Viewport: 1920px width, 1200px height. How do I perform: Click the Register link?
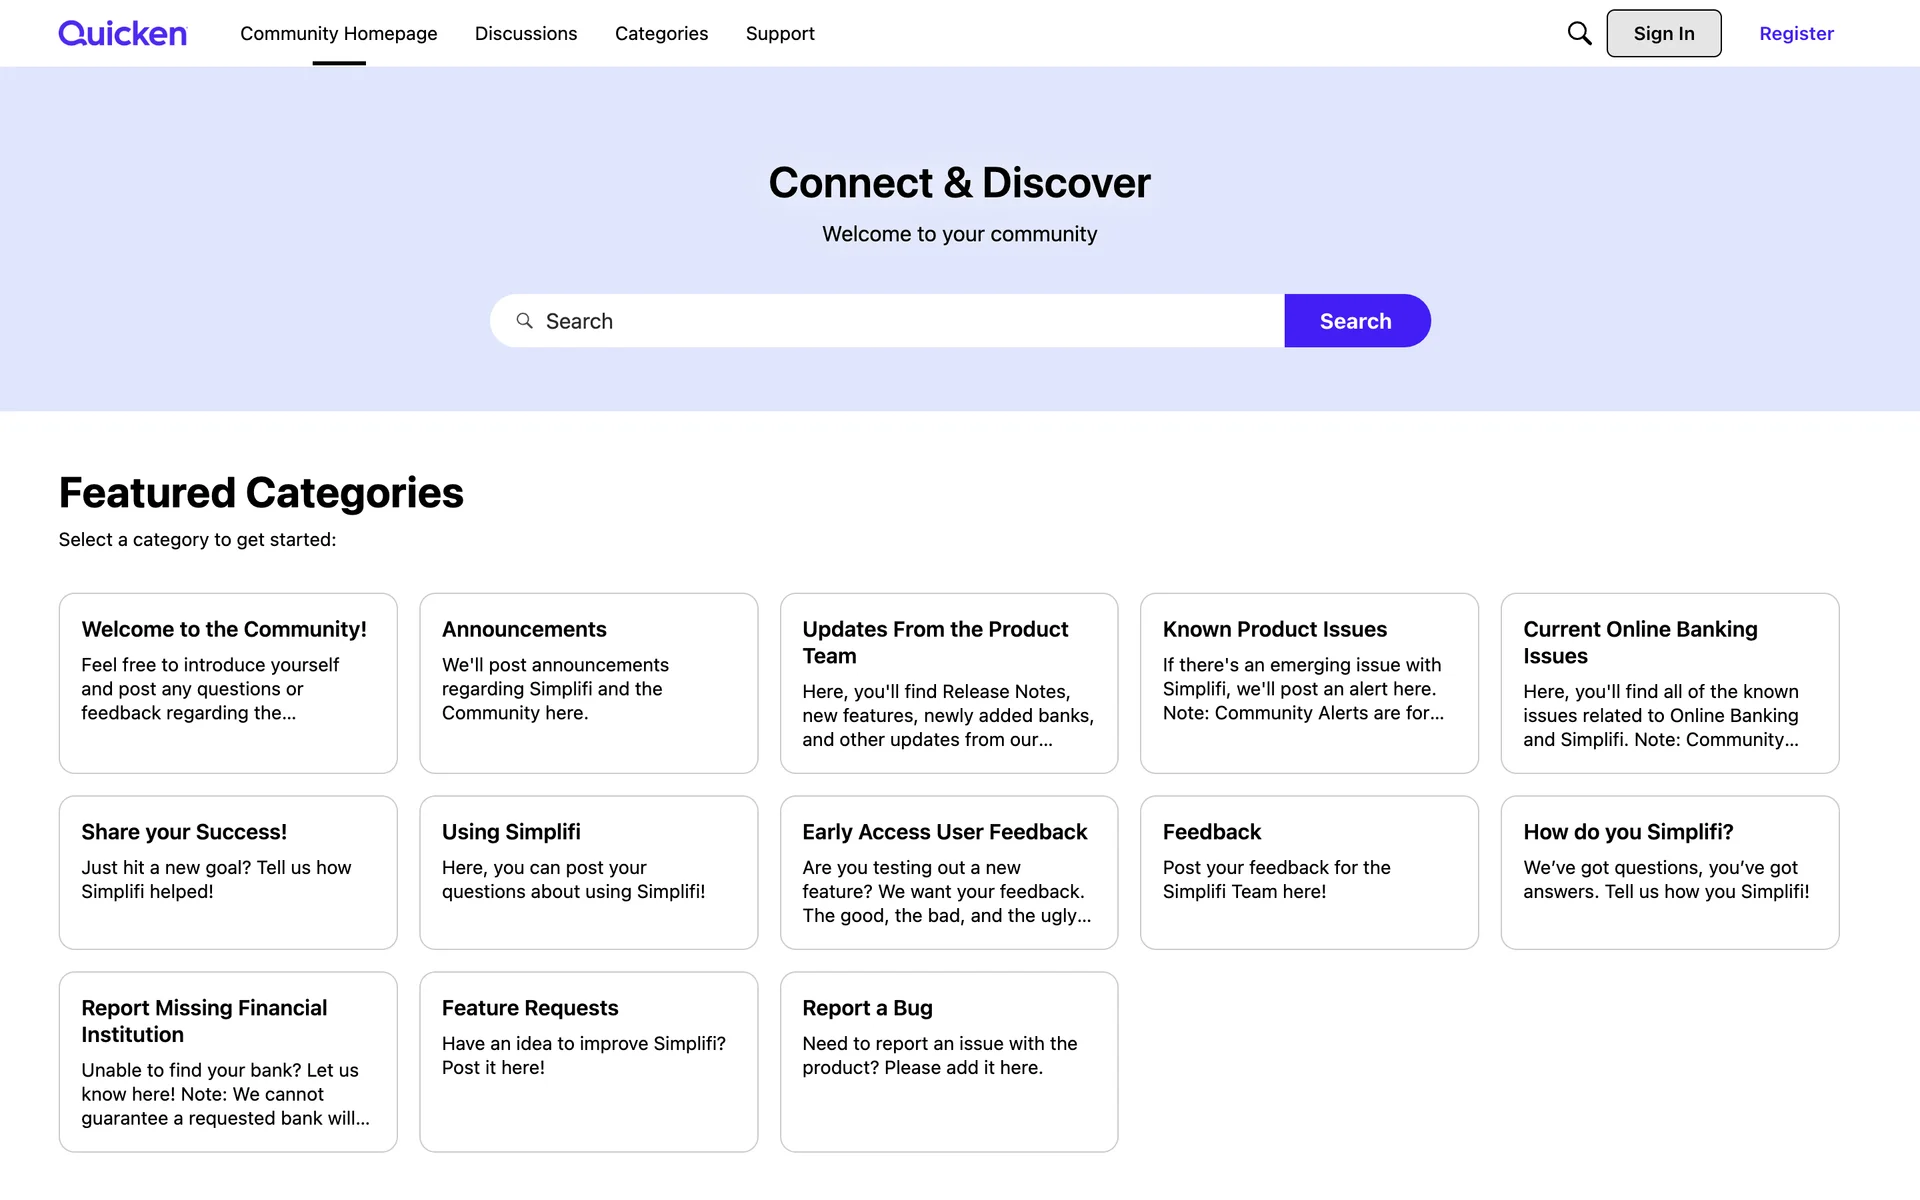pyautogui.click(x=1796, y=33)
